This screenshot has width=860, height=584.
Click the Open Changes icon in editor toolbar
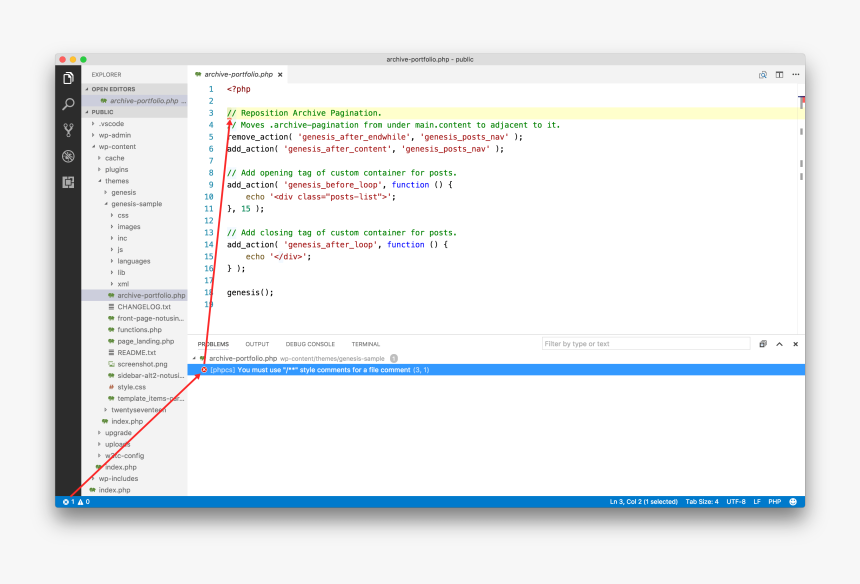762,75
